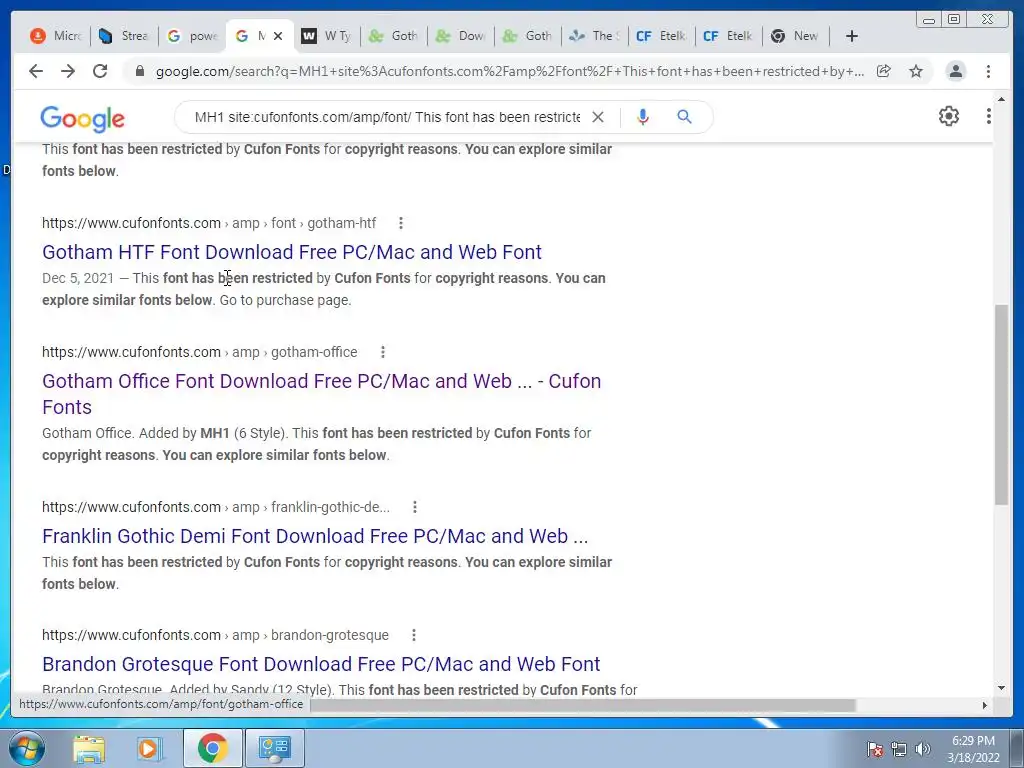Viewport: 1024px width, 768px height.
Task: Open the control panel taskbar program
Action: [x=274, y=748]
